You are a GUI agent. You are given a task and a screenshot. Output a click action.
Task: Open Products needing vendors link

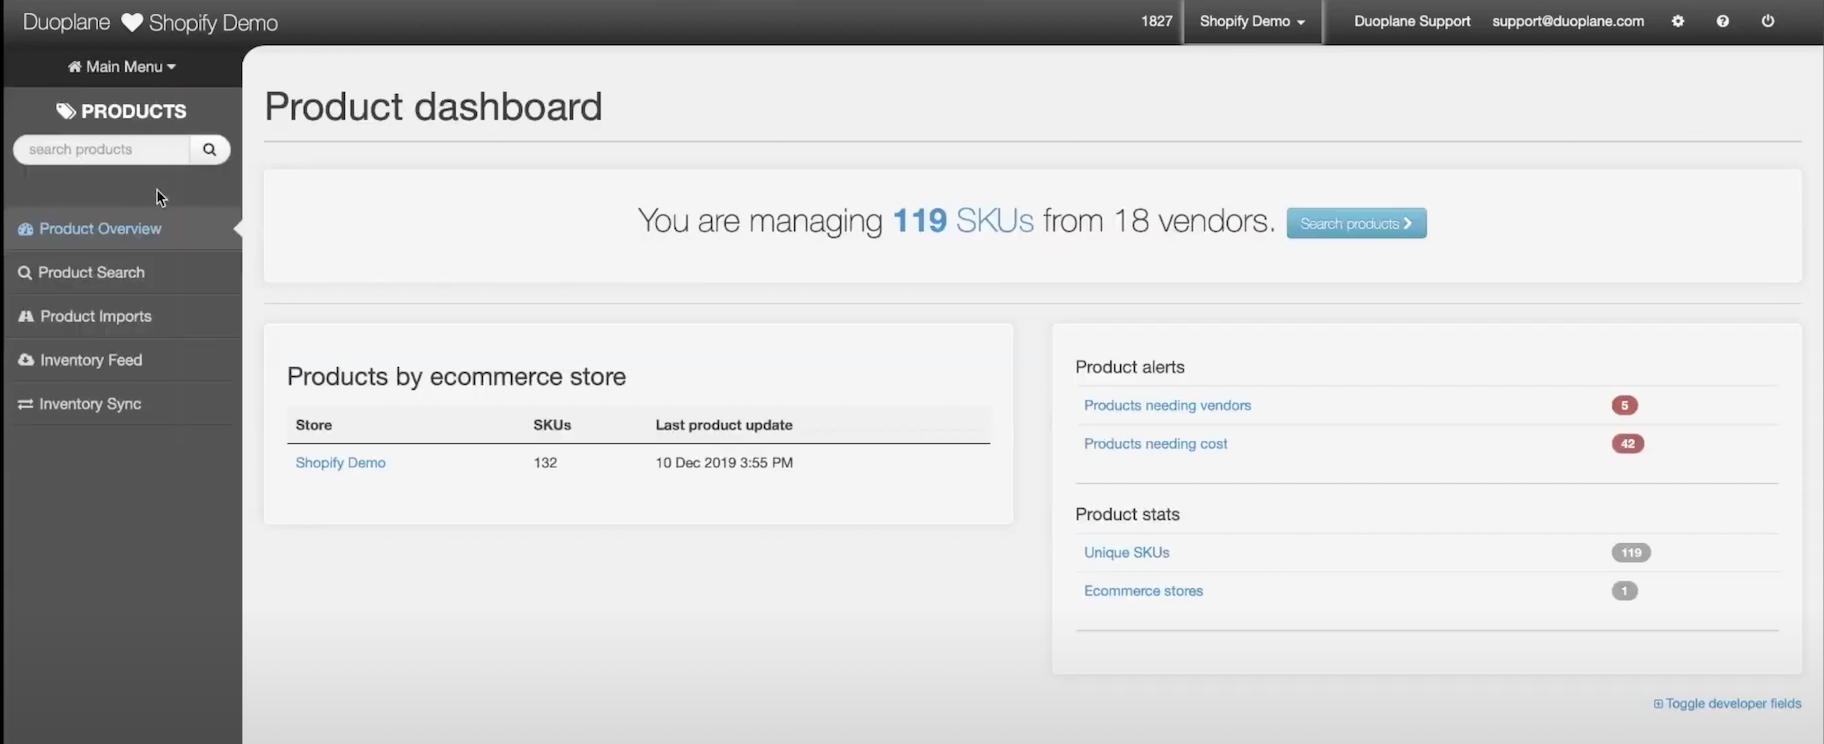1167,405
